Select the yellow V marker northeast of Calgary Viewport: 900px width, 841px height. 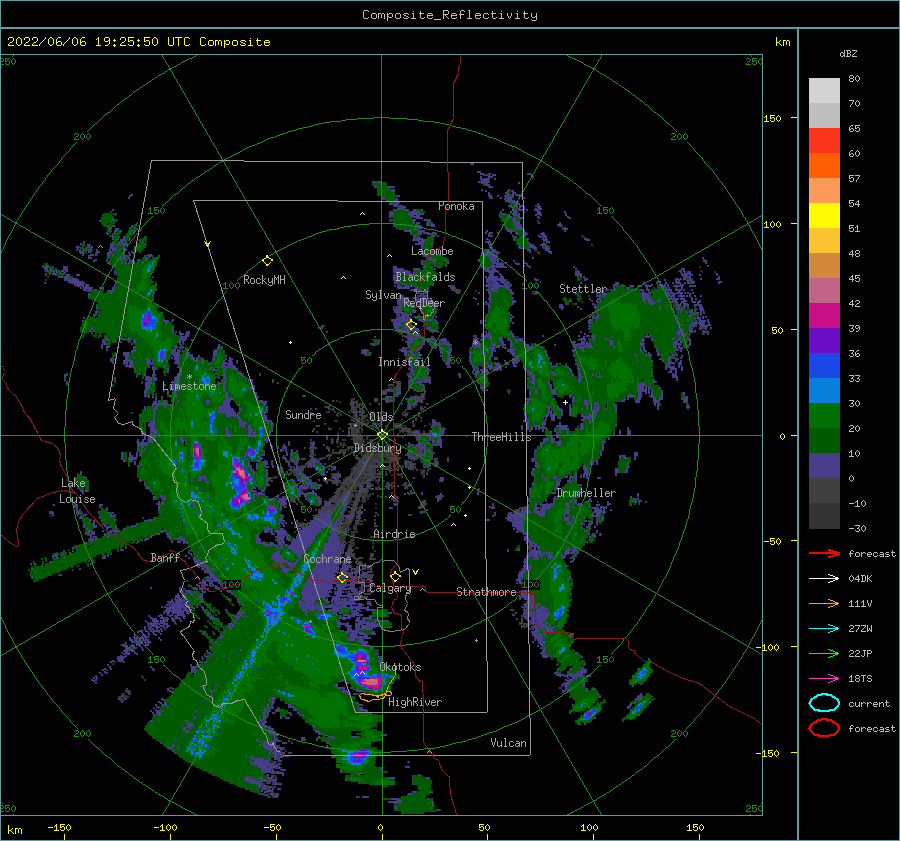[x=415, y=572]
